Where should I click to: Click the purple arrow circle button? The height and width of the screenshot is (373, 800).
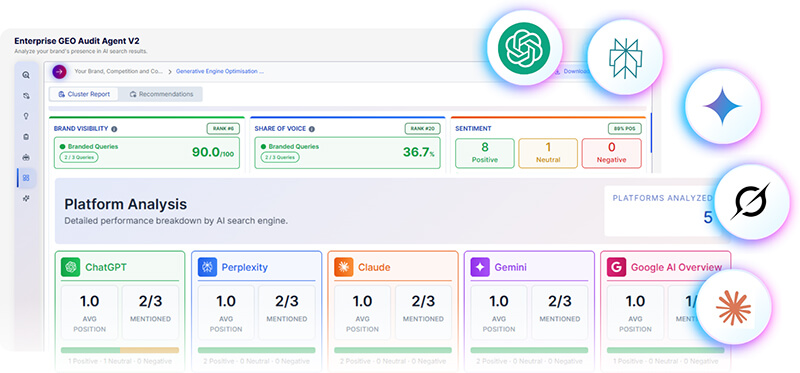click(x=59, y=72)
